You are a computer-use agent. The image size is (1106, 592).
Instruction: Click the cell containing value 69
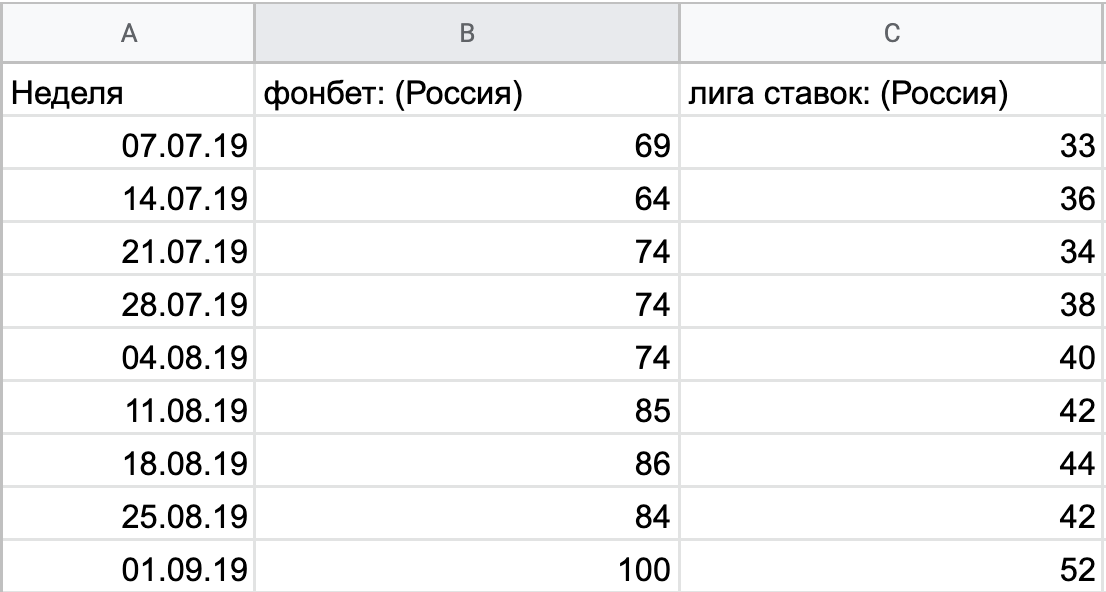(466, 147)
